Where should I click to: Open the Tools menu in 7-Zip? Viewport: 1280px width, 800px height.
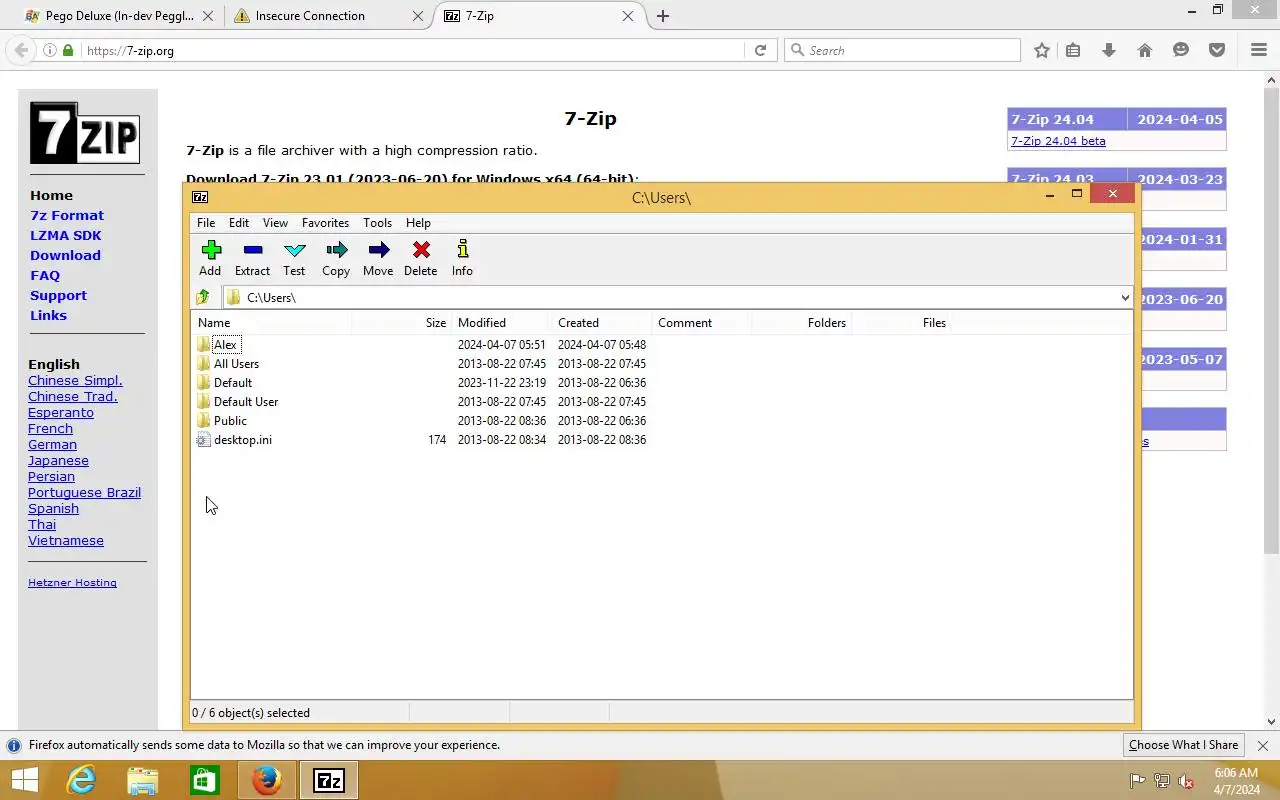coord(377,223)
